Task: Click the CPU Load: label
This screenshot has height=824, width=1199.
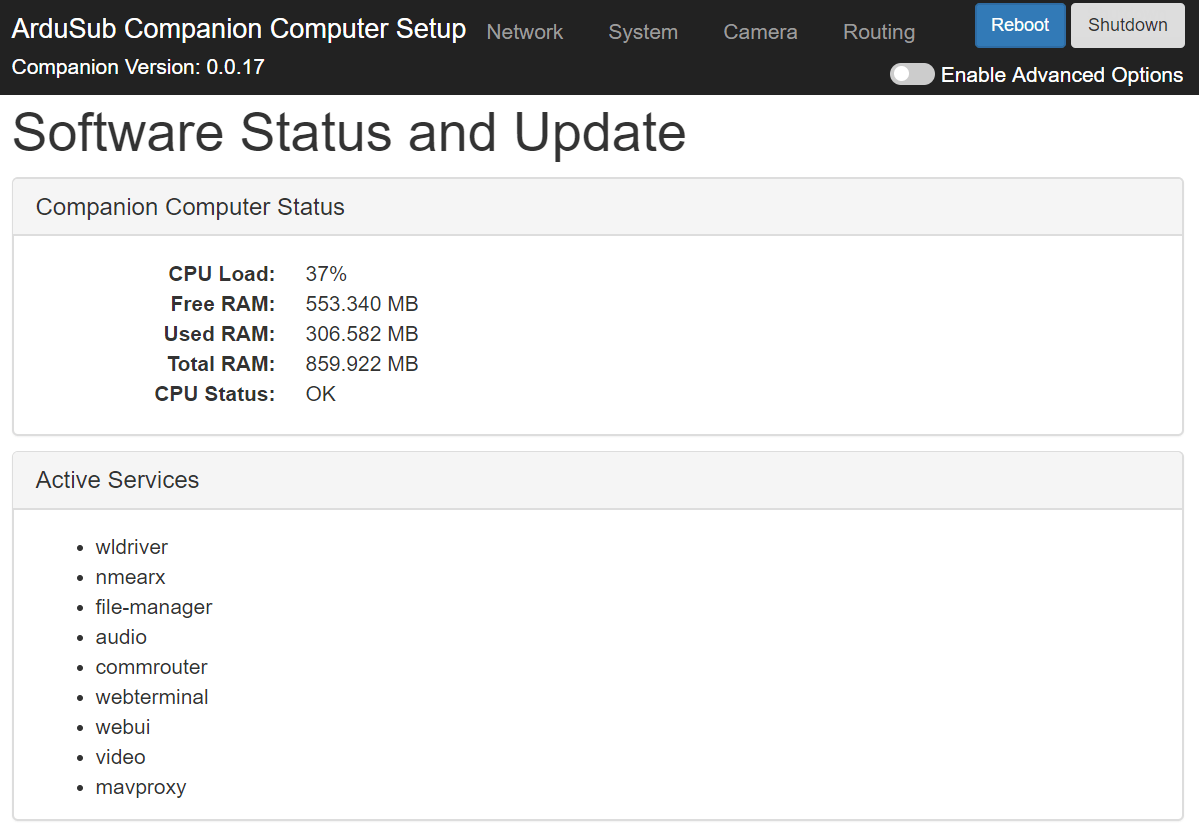Action: click(222, 274)
